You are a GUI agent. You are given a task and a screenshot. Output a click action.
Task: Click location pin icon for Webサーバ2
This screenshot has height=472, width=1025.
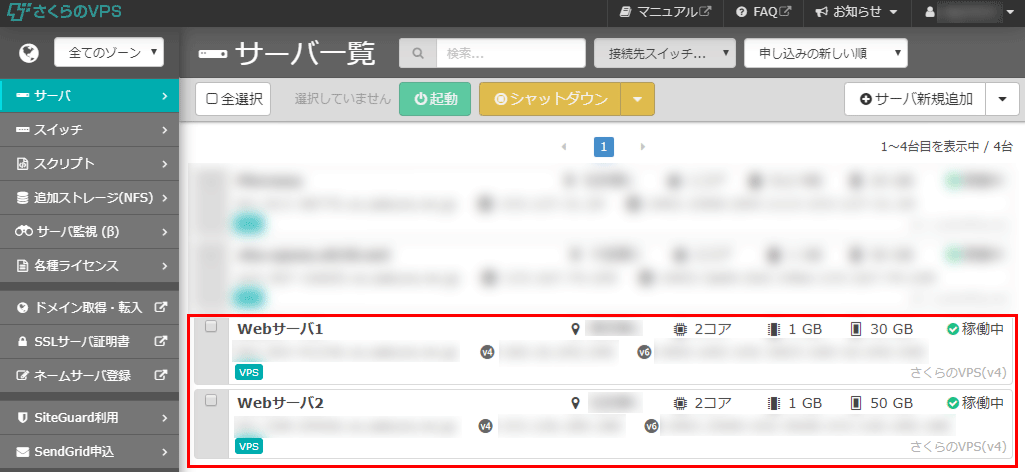[x=575, y=403]
